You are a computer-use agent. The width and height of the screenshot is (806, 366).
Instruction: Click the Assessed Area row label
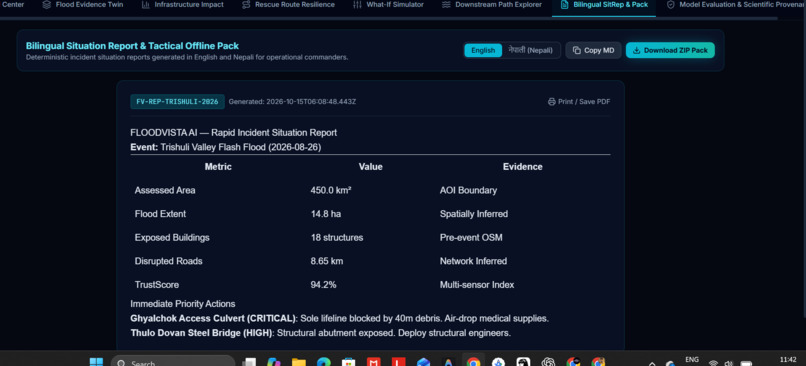(165, 190)
